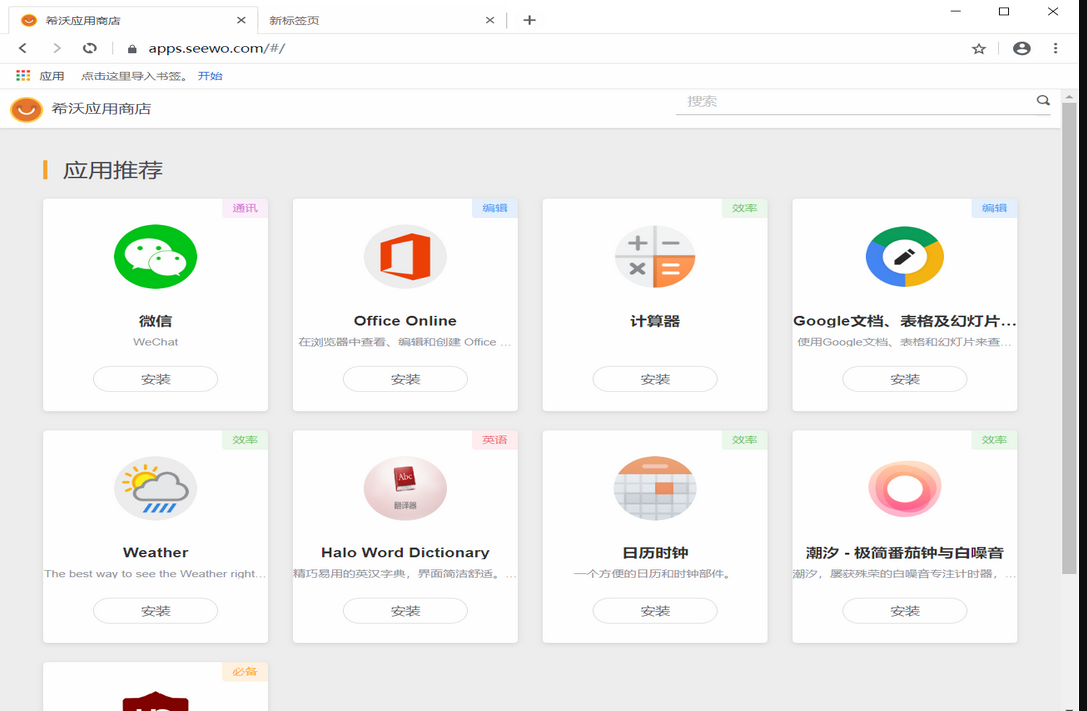Click the address bar URL apps.seewo.com
This screenshot has width=1087, height=711.
(216, 49)
